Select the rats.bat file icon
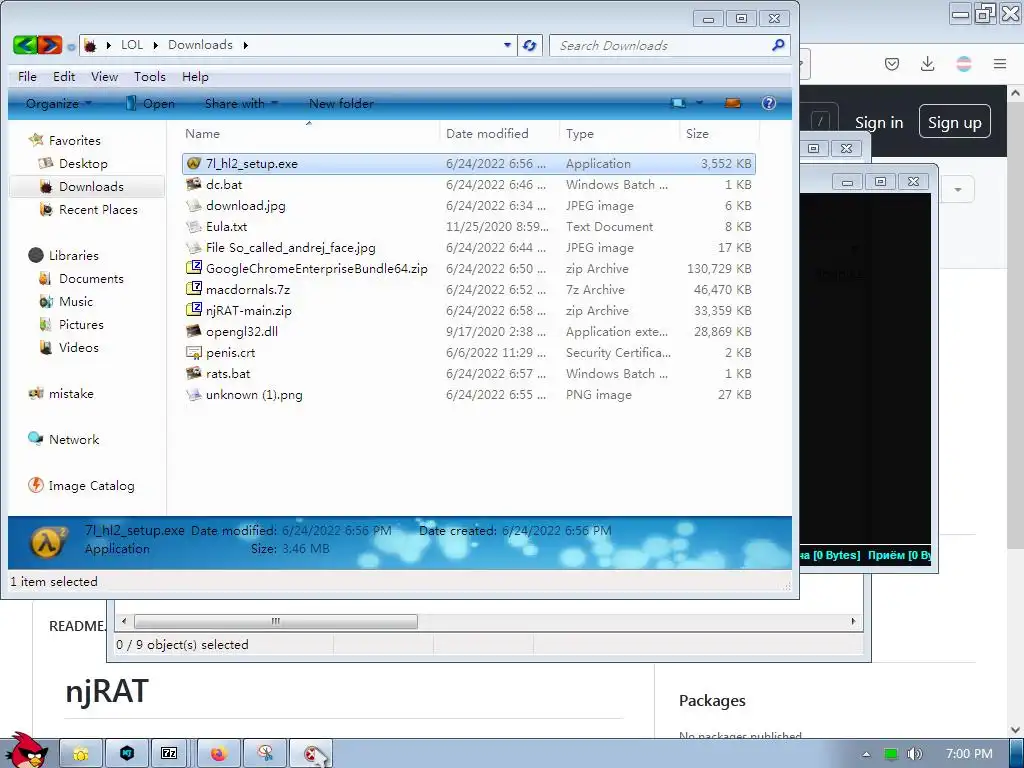 [x=193, y=373]
